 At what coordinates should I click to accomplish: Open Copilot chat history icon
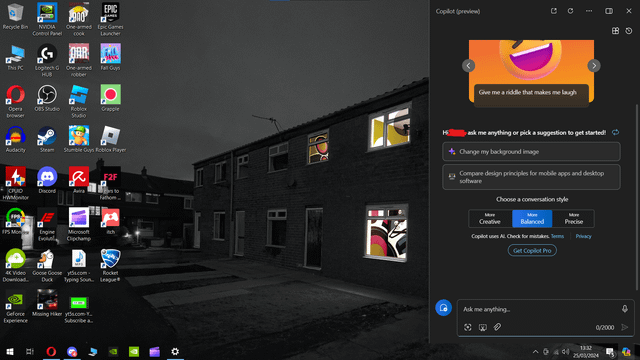pyautogui.click(x=629, y=31)
